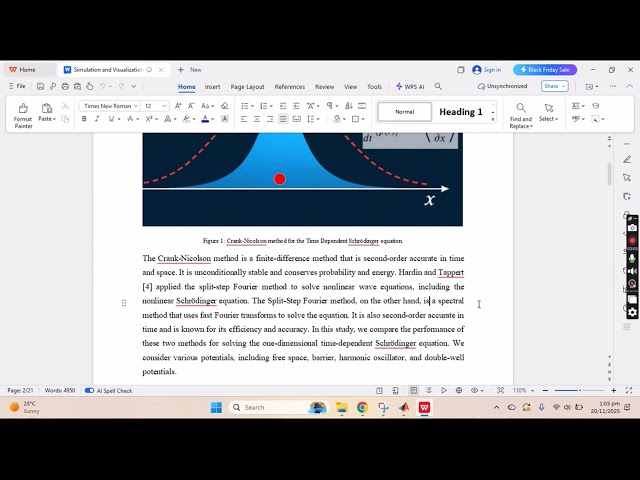Screen dimensions: 640x480
Task: Toggle Outline view in status bar
Action: pyautogui.click(x=428, y=390)
